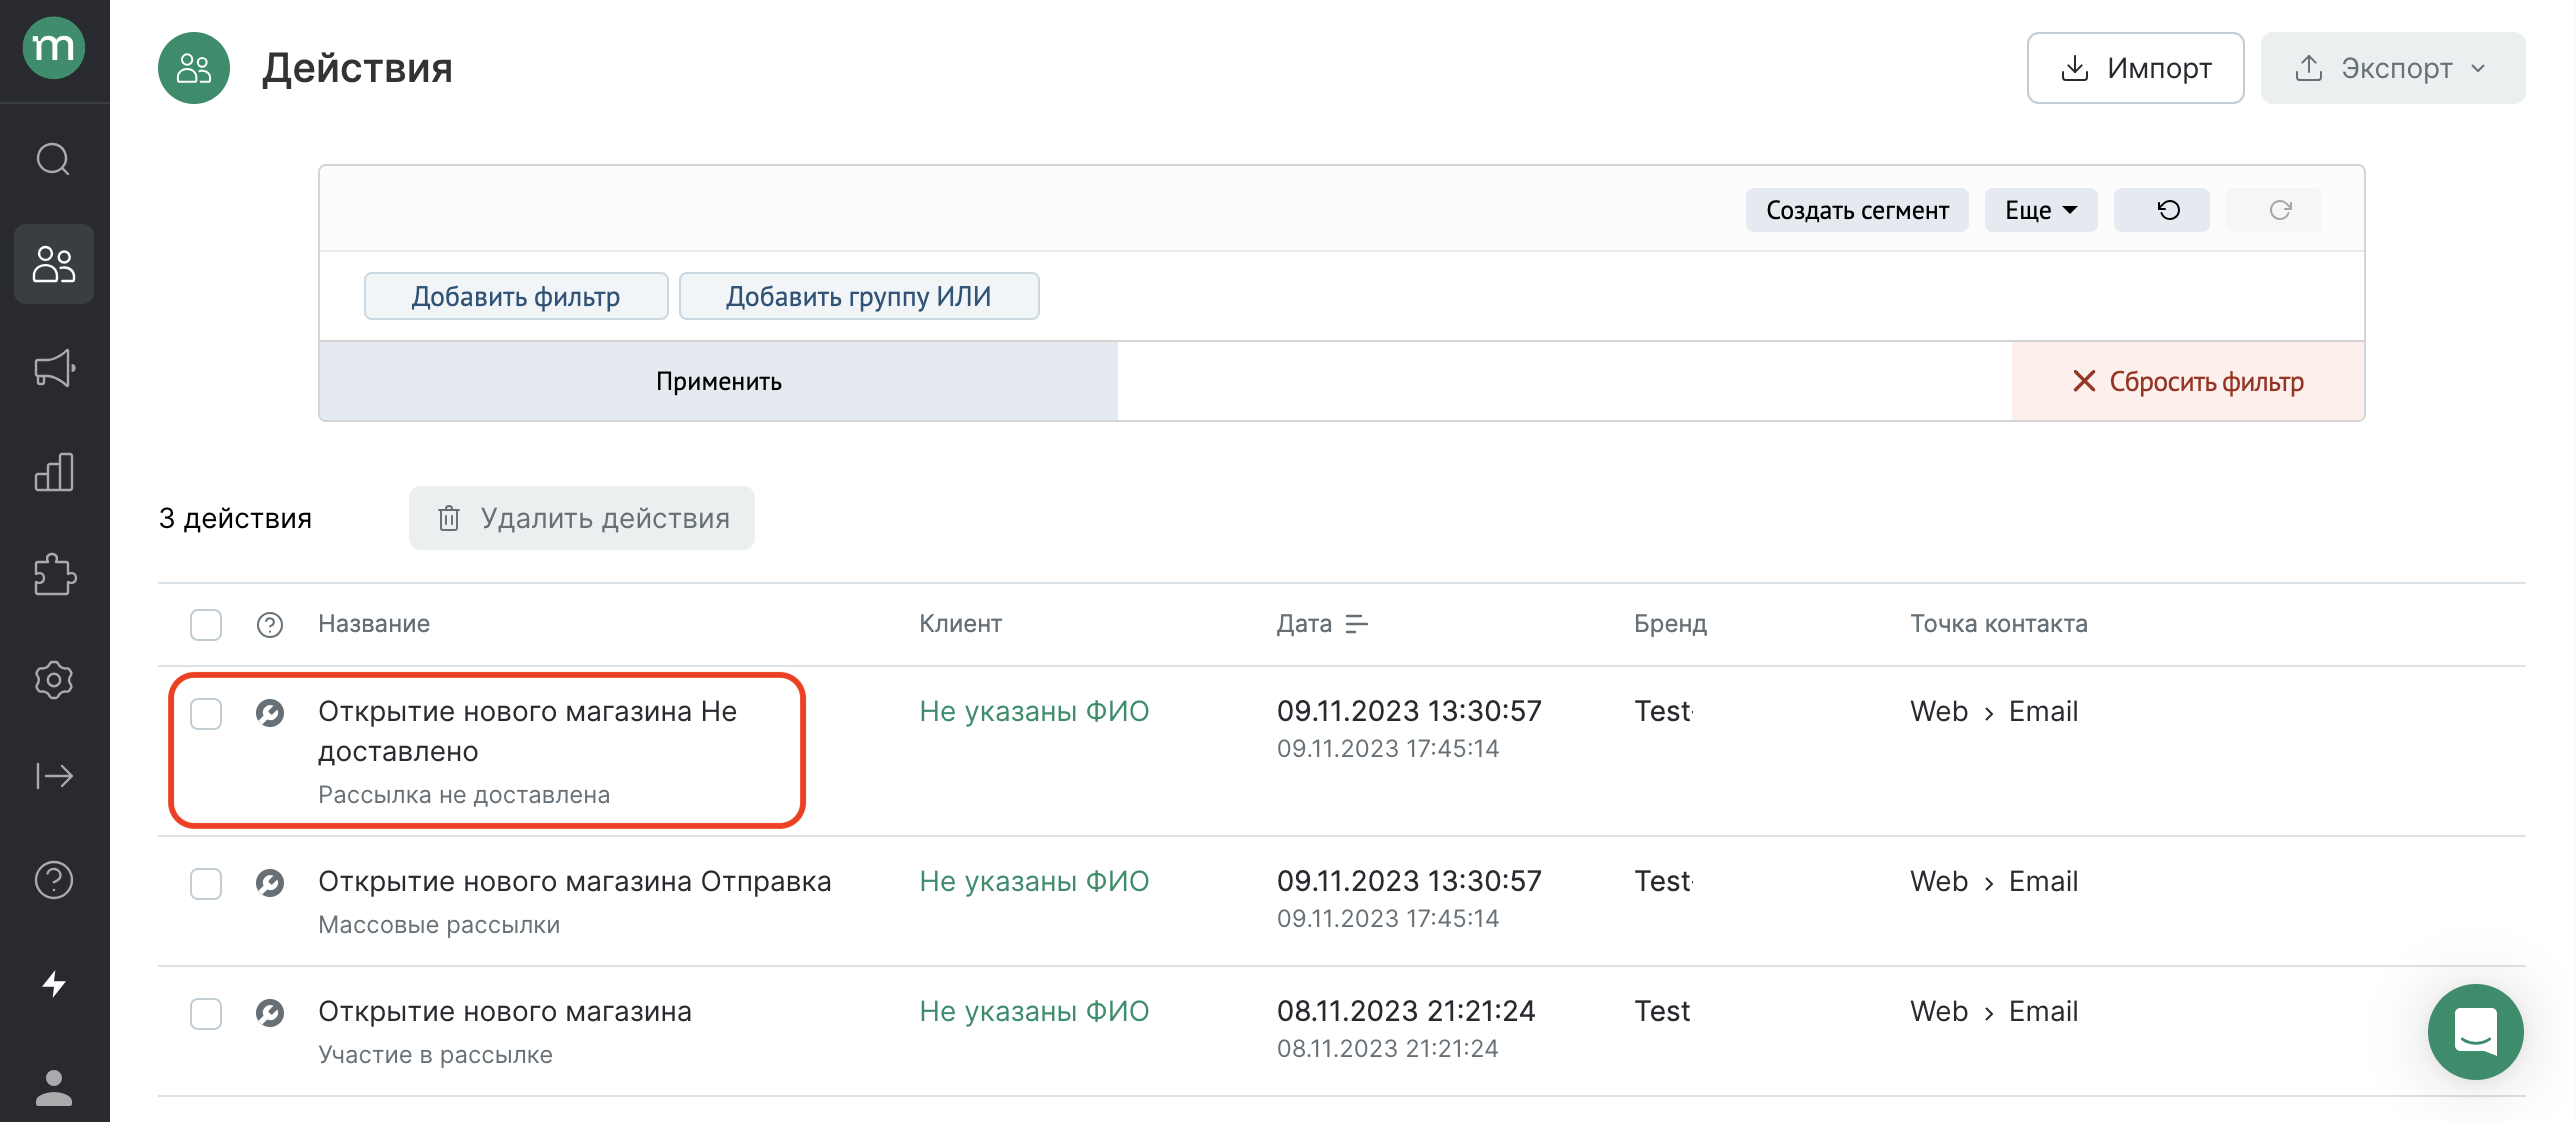Image resolution: width=2576 pixels, height=1122 pixels.
Task: Open the chat support widget
Action: 2475,1032
